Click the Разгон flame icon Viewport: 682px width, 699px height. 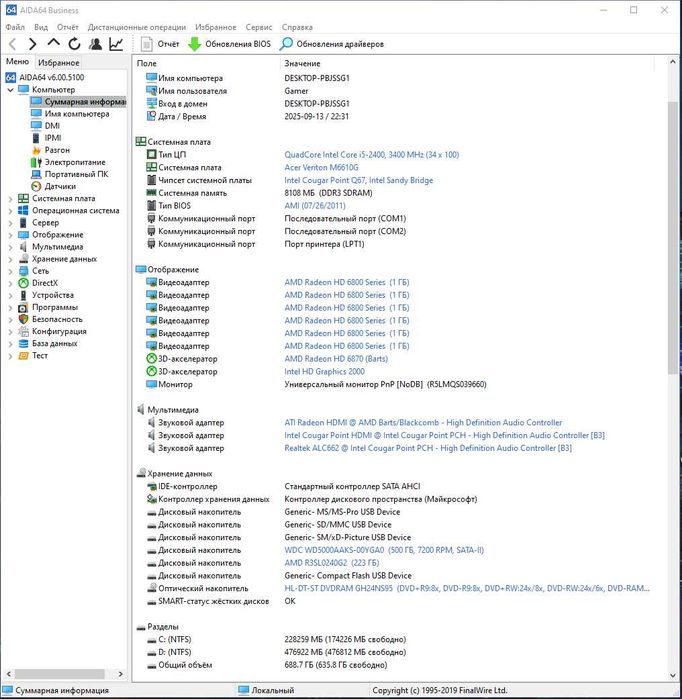coord(36,150)
